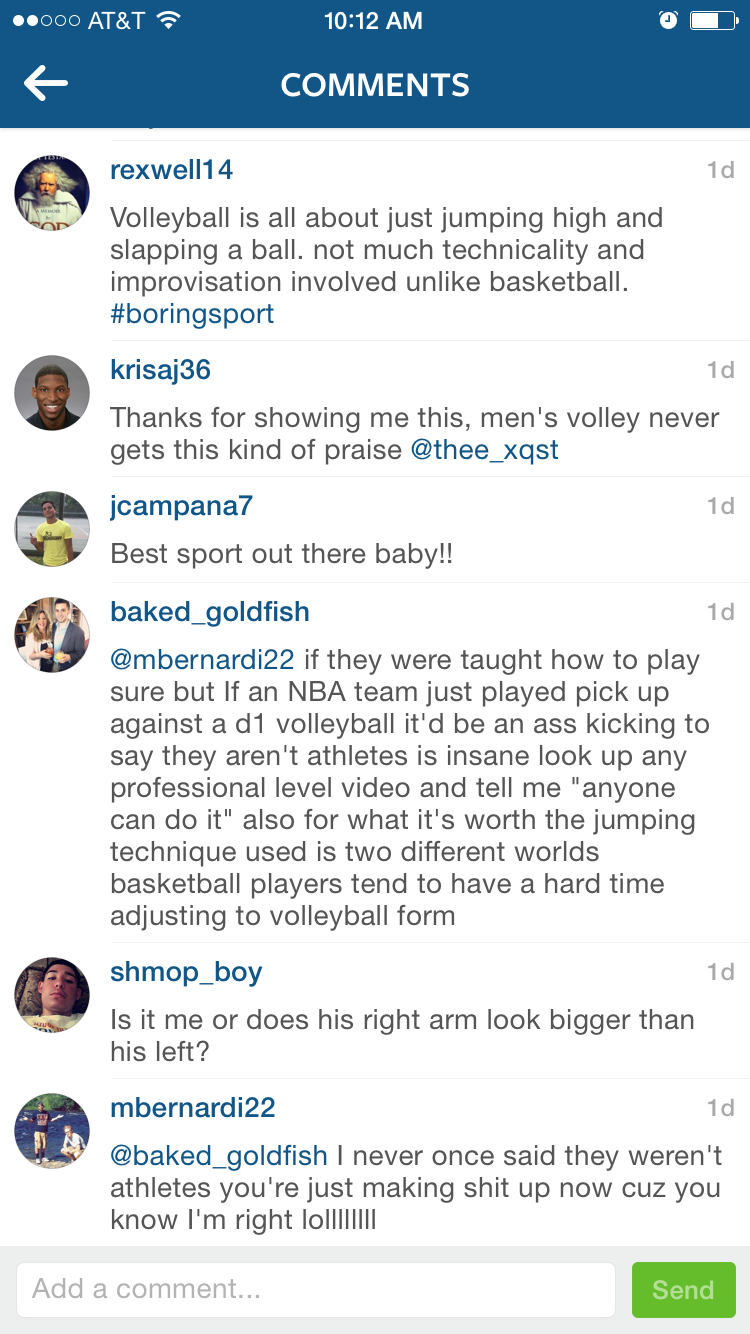This screenshot has height=1334, width=750.
Task: Tap the baked_goldfish username heading
Action: point(210,612)
